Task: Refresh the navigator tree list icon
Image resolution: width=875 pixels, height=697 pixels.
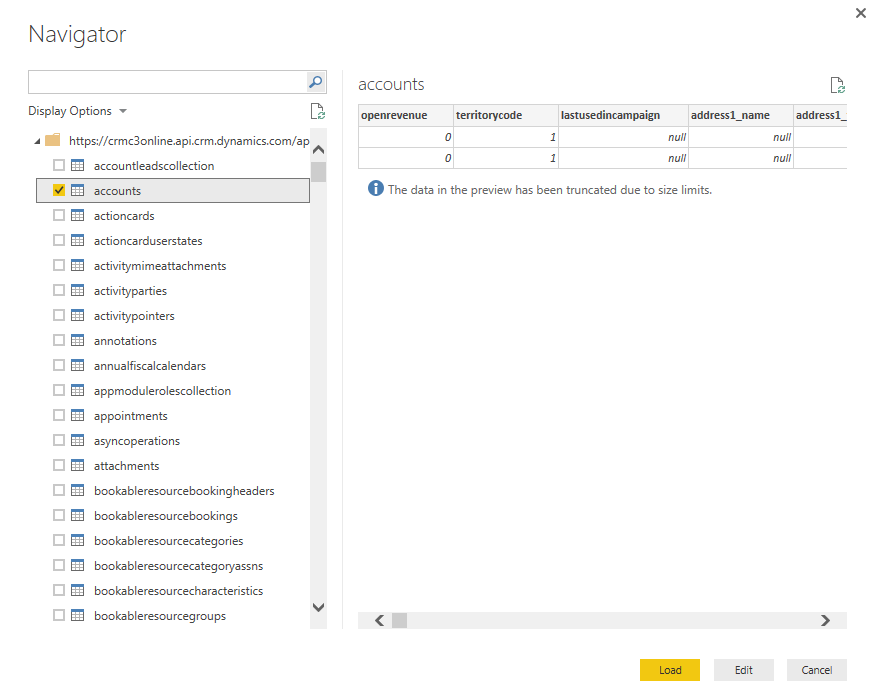Action: pyautogui.click(x=318, y=111)
